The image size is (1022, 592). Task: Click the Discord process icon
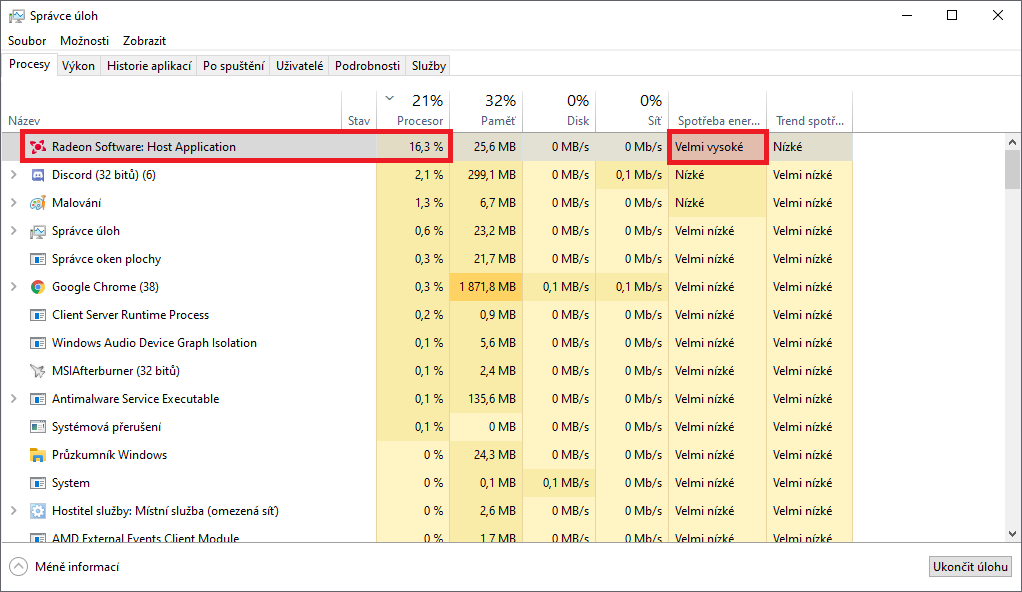38,175
